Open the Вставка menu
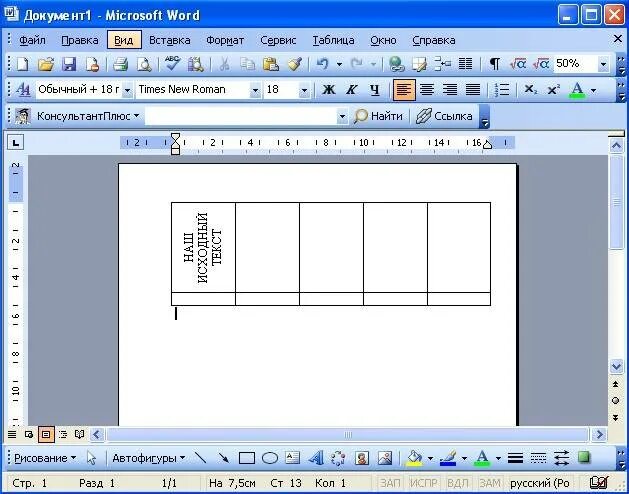Viewport: 629px width, 494px height. point(169,40)
